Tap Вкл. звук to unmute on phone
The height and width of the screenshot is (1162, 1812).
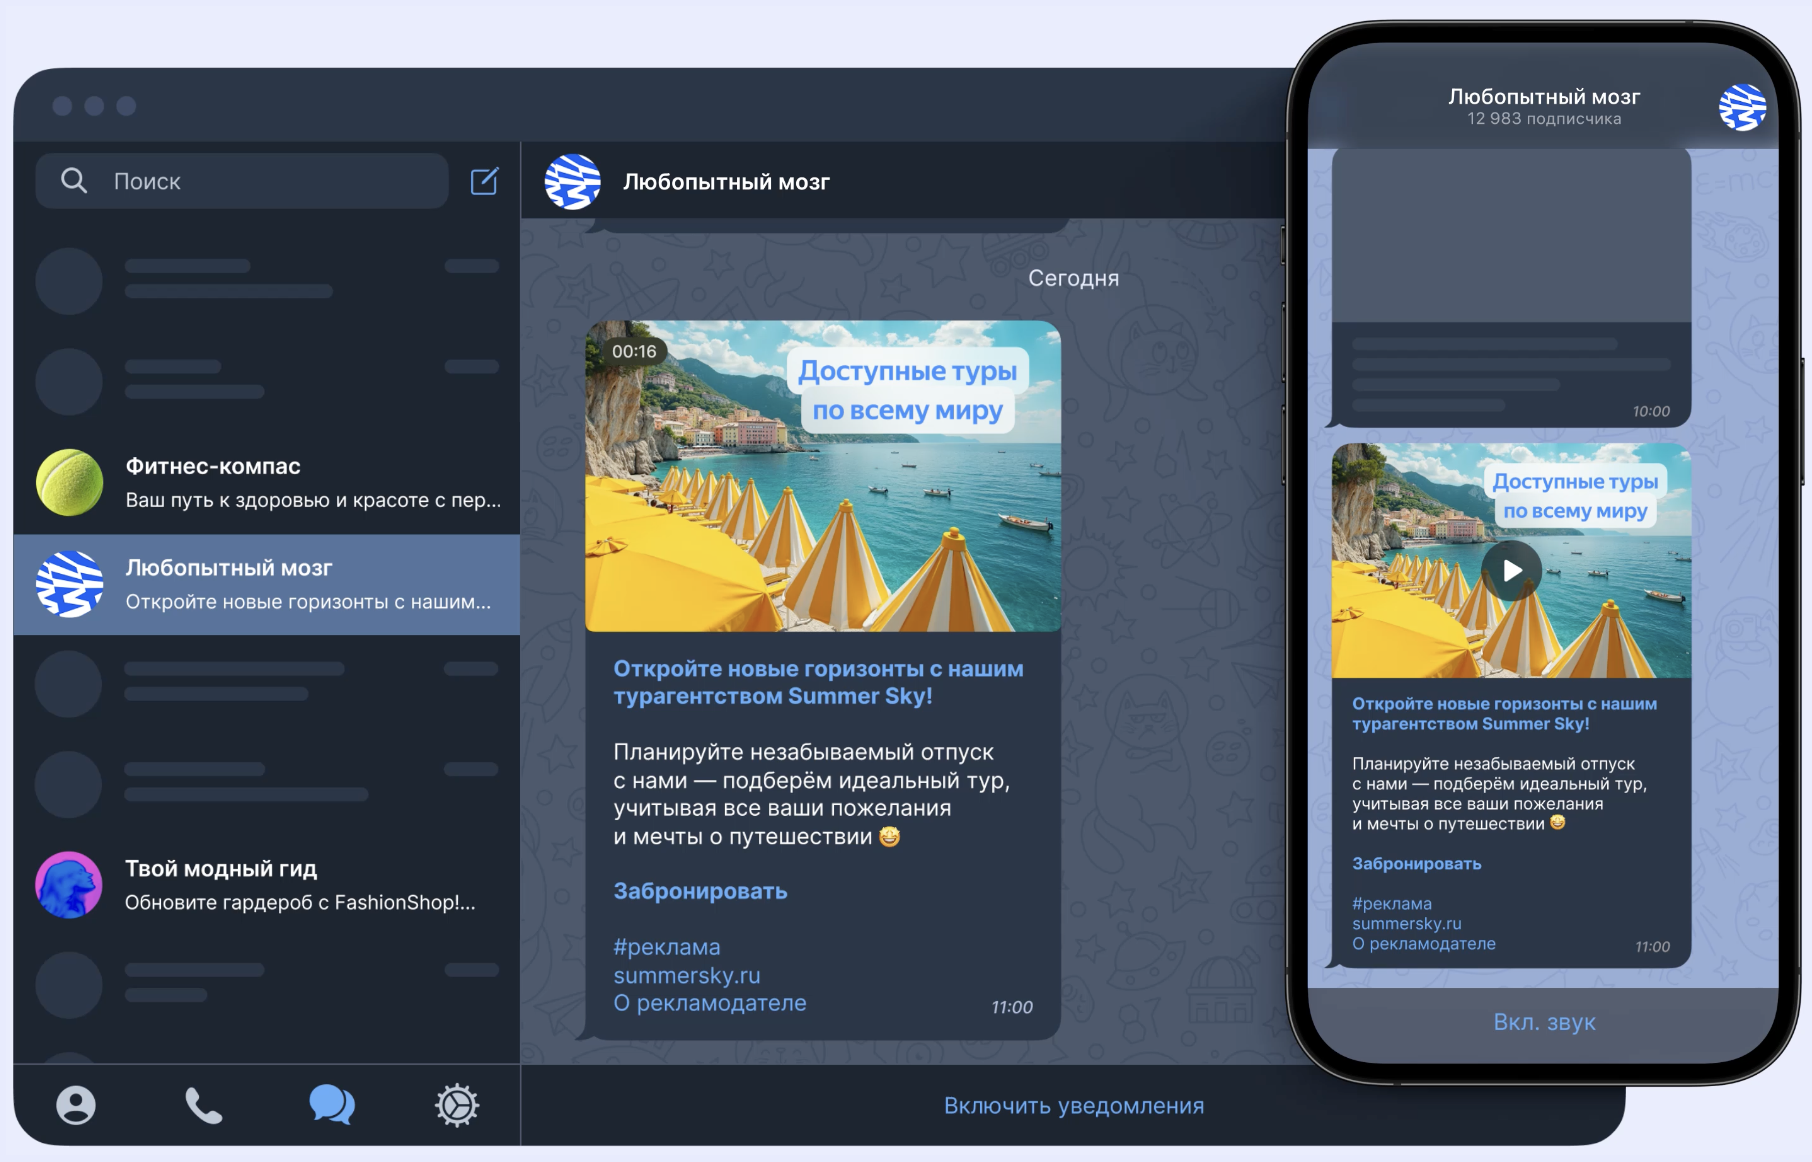[1543, 1022]
